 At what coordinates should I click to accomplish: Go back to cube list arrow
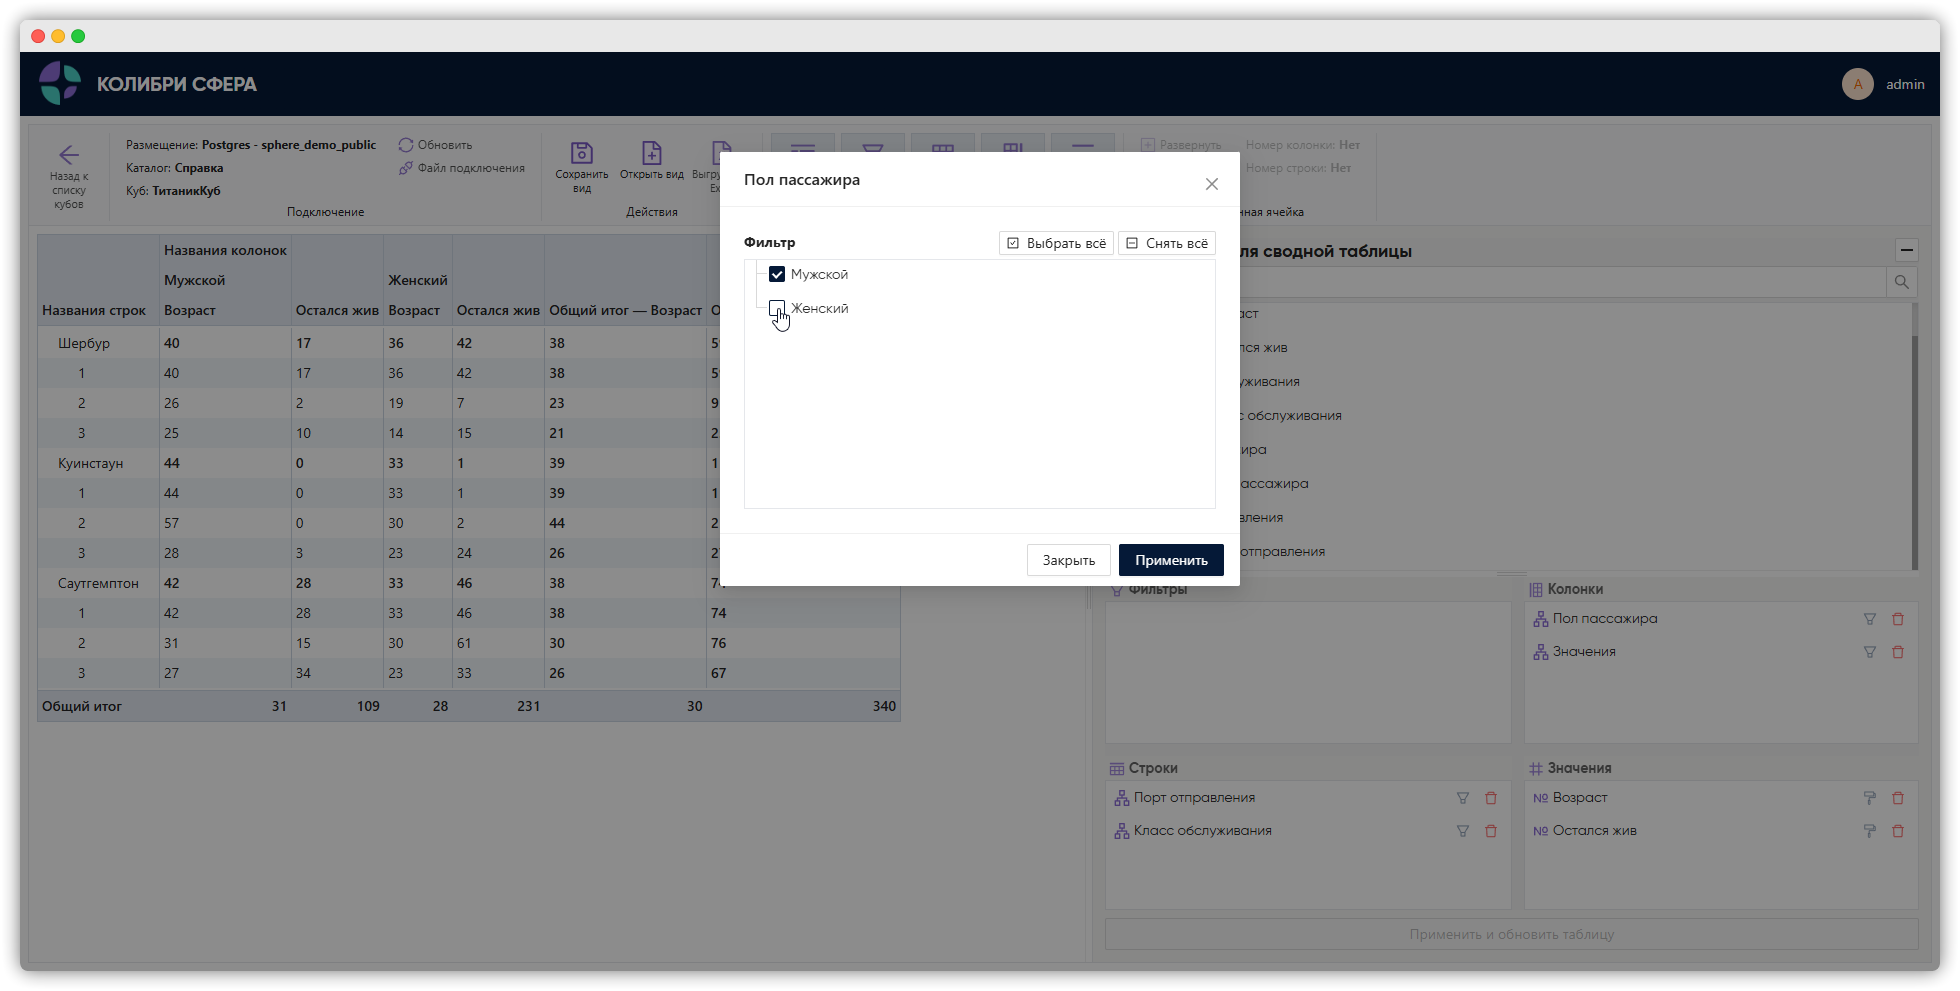pyautogui.click(x=69, y=155)
